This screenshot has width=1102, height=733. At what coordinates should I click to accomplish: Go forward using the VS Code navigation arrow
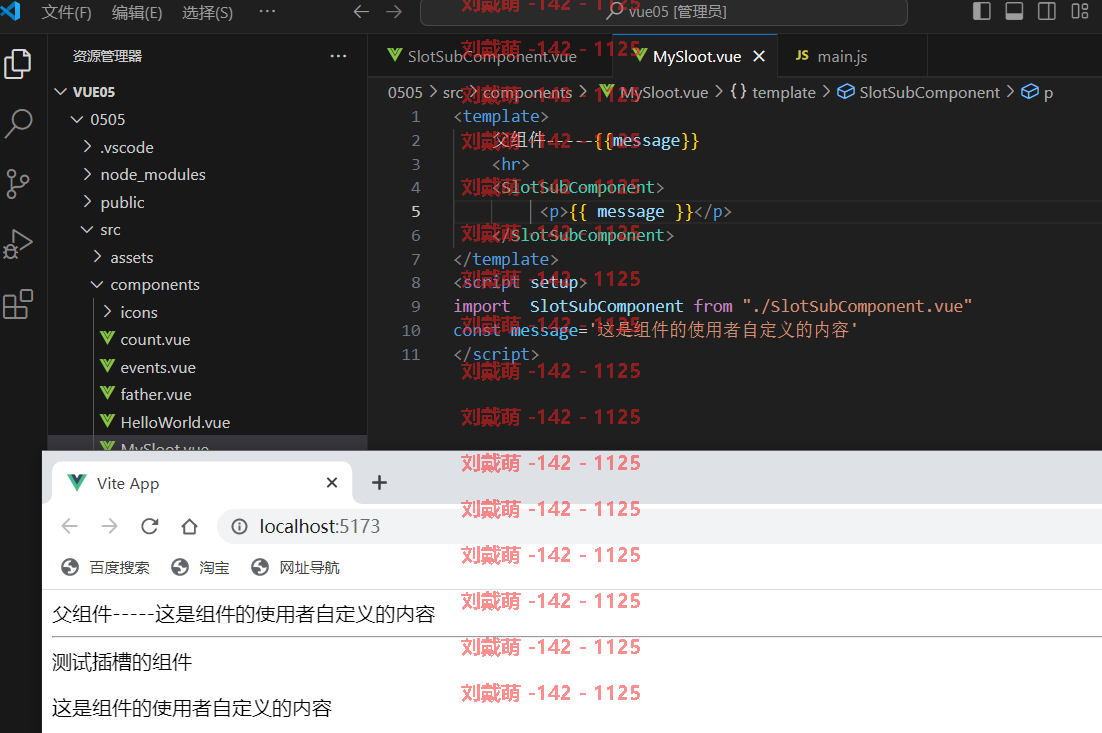[394, 11]
